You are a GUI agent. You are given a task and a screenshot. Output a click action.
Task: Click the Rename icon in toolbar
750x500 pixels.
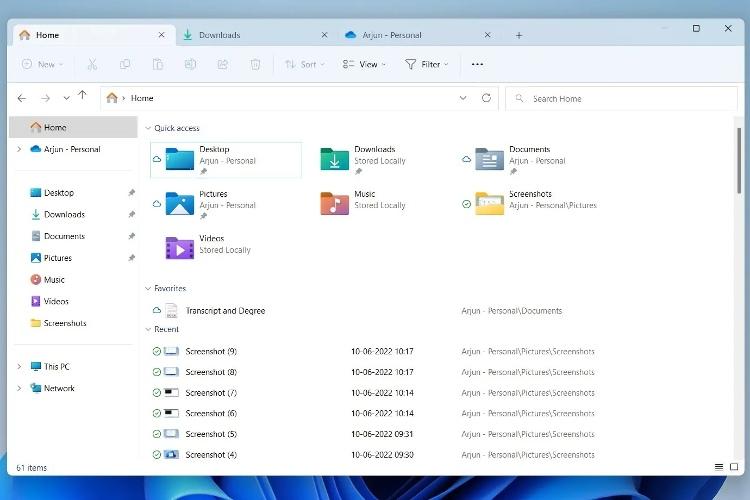point(190,64)
